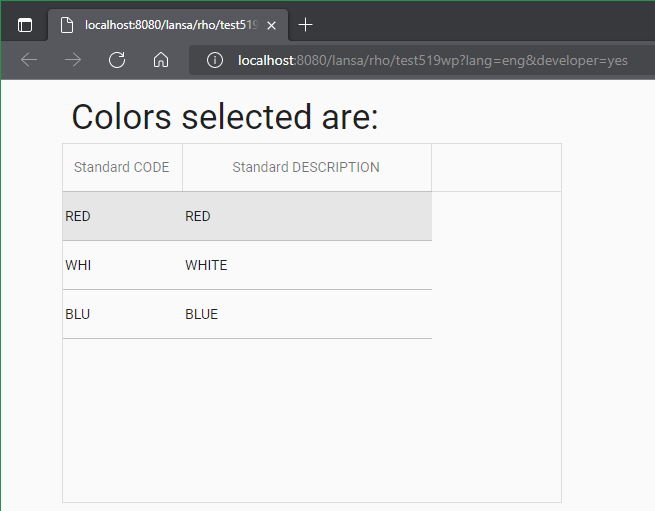Sort by Standard DESCRIPTION column header

(x=307, y=168)
